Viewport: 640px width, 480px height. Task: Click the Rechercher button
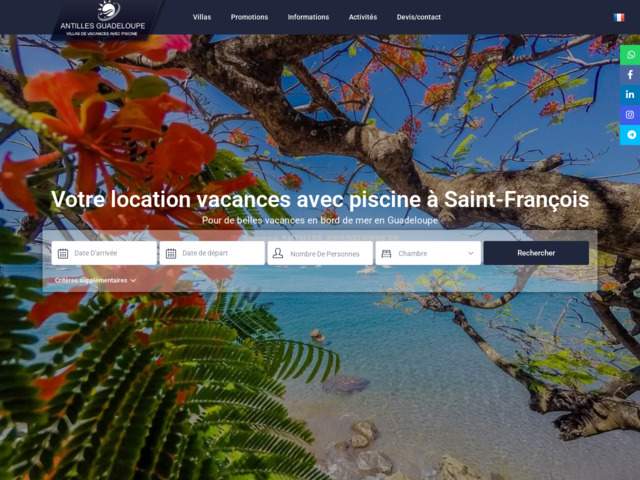[536, 253]
